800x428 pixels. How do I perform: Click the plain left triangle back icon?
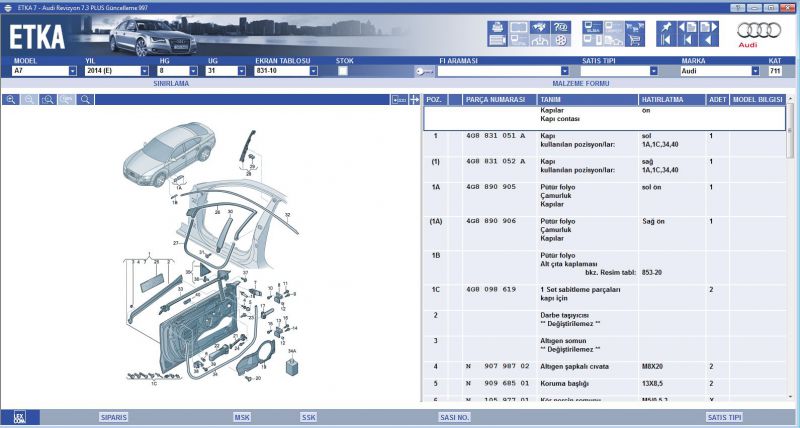pos(708,40)
